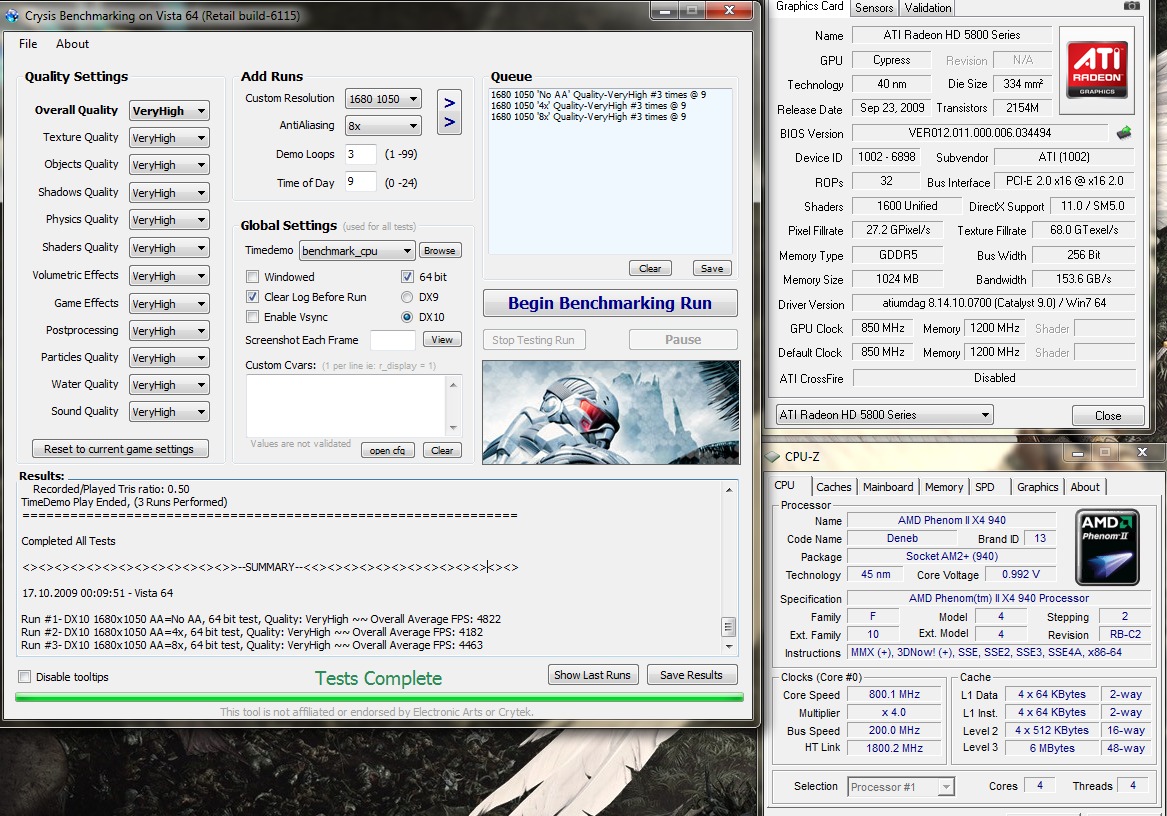
Task: Select the DX9 radio button
Action: point(407,297)
